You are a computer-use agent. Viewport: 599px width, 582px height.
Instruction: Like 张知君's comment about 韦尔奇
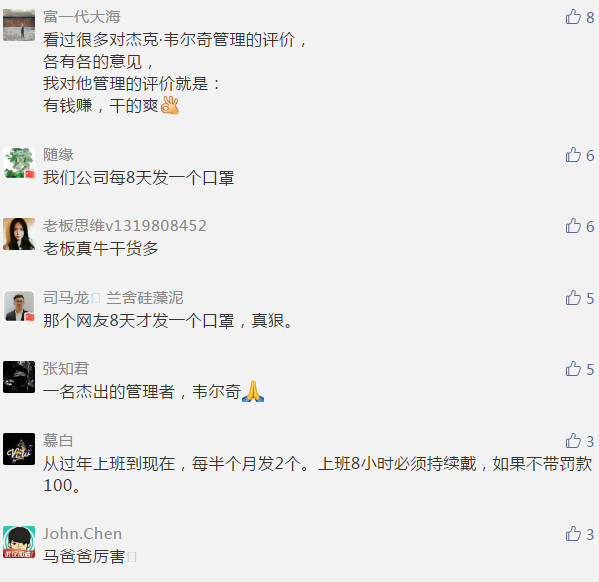tap(573, 369)
